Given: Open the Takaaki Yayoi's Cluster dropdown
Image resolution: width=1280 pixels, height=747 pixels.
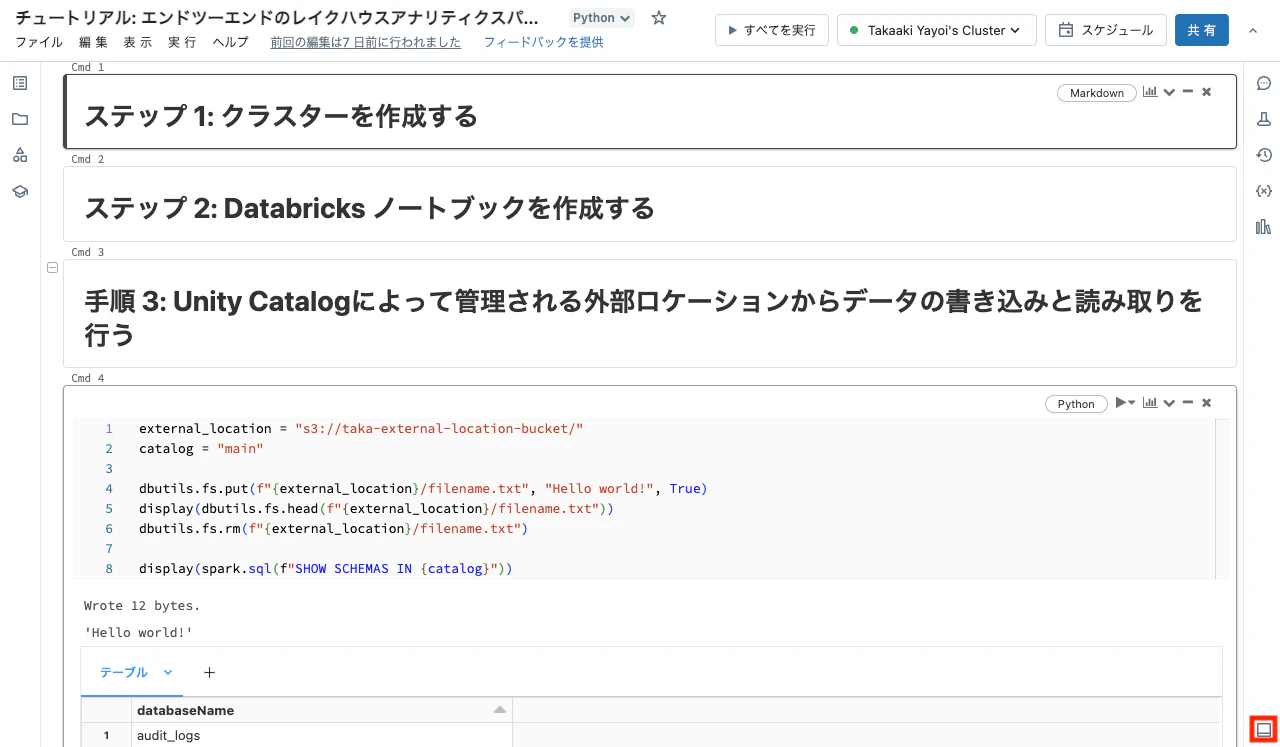Looking at the screenshot, I should [x=936, y=30].
